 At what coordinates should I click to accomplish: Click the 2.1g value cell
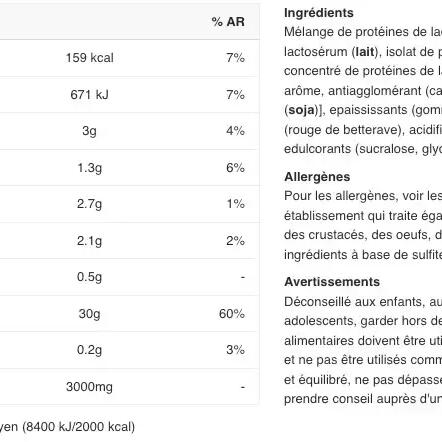[89, 241]
